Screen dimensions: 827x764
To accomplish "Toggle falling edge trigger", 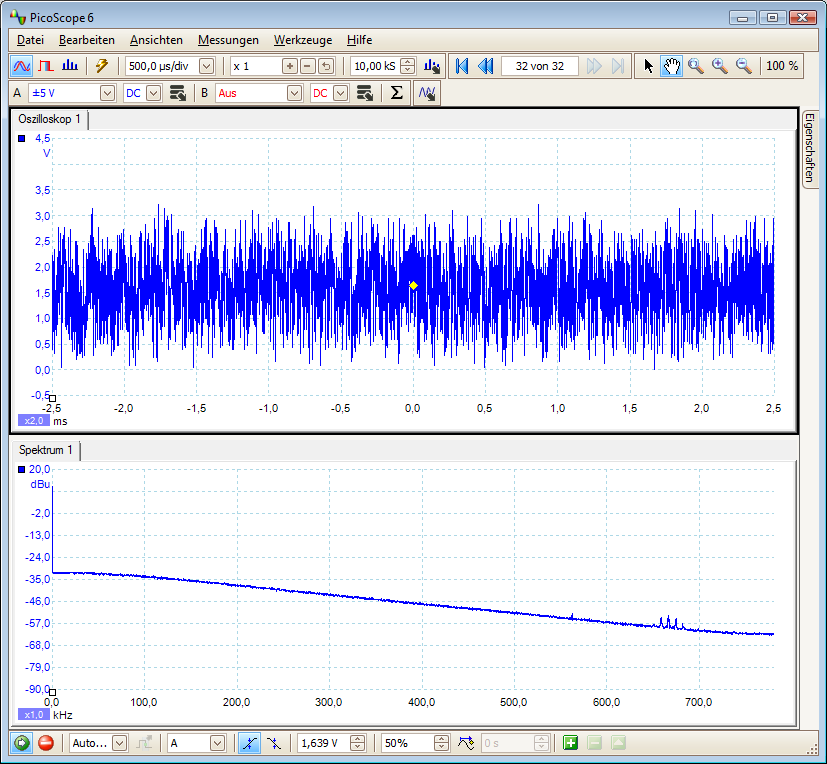I will (x=273, y=743).
